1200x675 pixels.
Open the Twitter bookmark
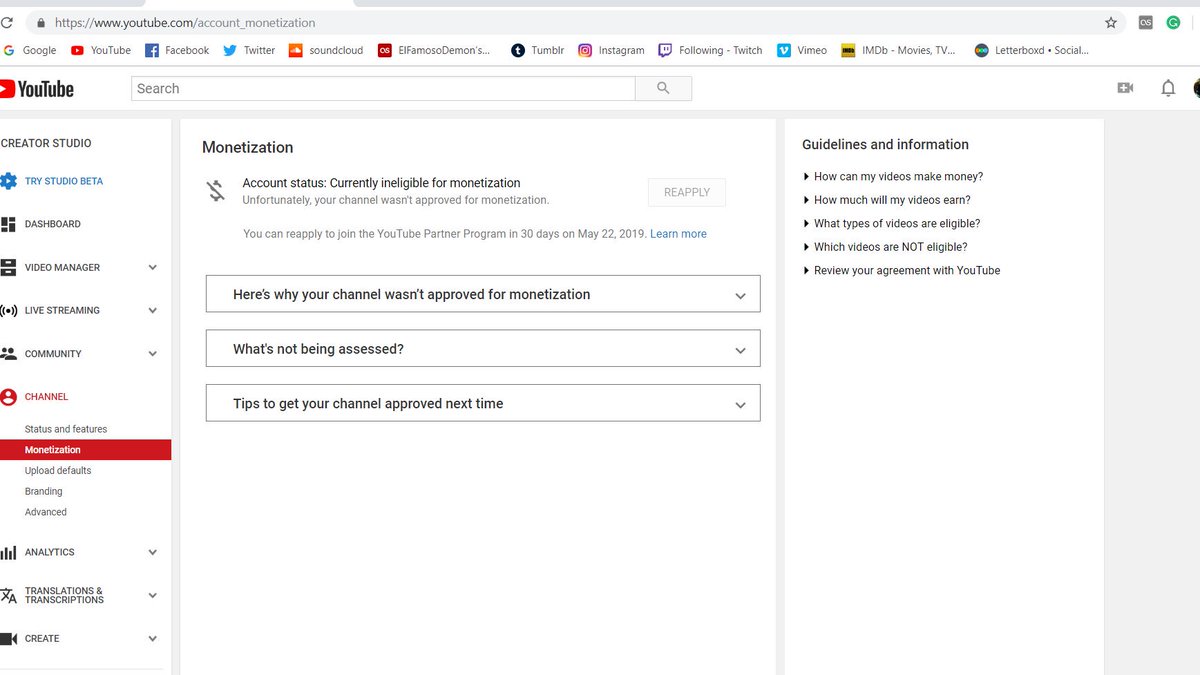click(249, 50)
